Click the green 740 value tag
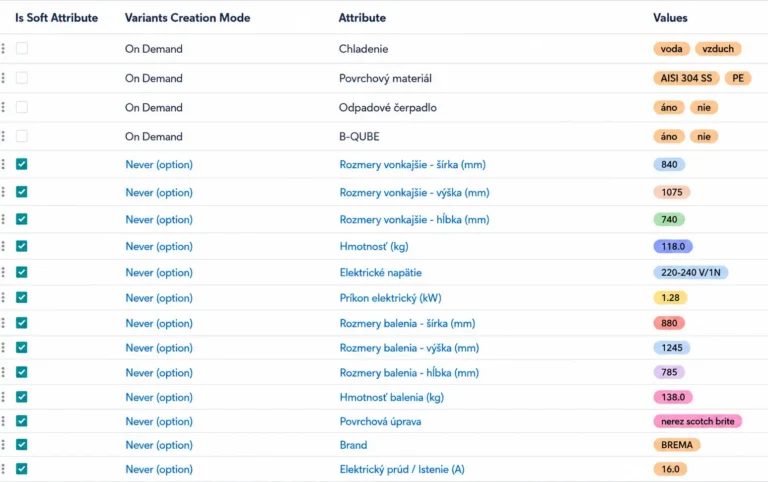The height and width of the screenshot is (482, 768). click(669, 219)
